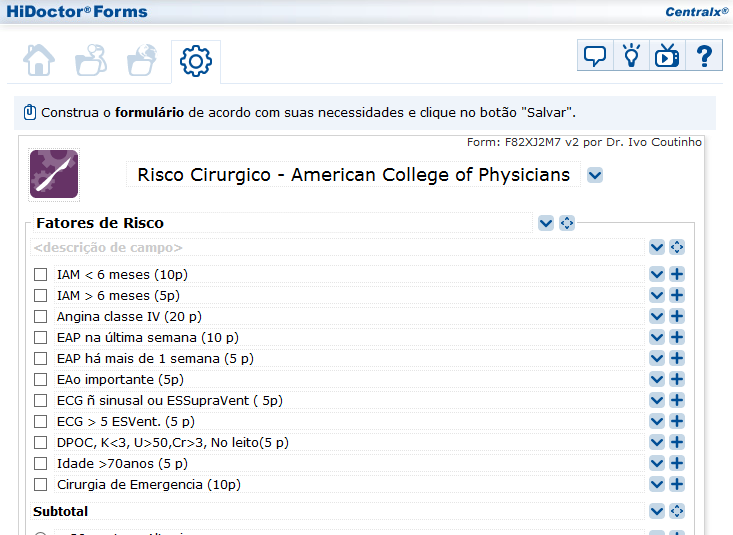The width and height of the screenshot is (733, 535).
Task: Expand the Fatores de Risco section dropdown
Action: [546, 223]
